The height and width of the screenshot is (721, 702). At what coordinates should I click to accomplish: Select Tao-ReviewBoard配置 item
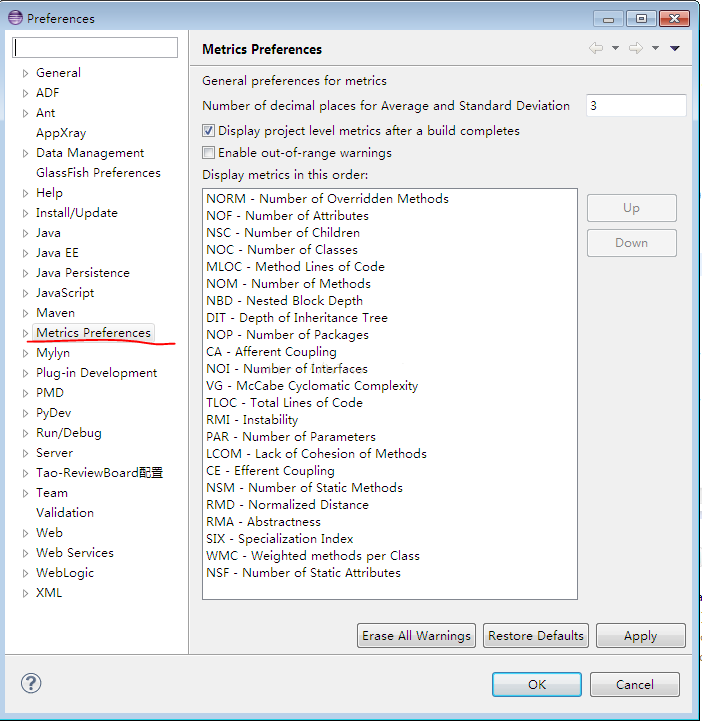(x=99, y=473)
